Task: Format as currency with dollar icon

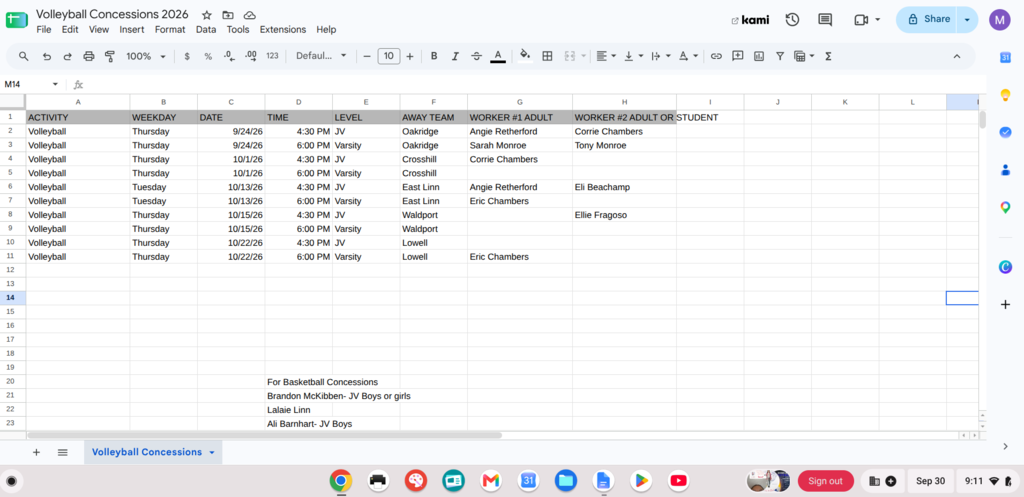Action: [187, 56]
